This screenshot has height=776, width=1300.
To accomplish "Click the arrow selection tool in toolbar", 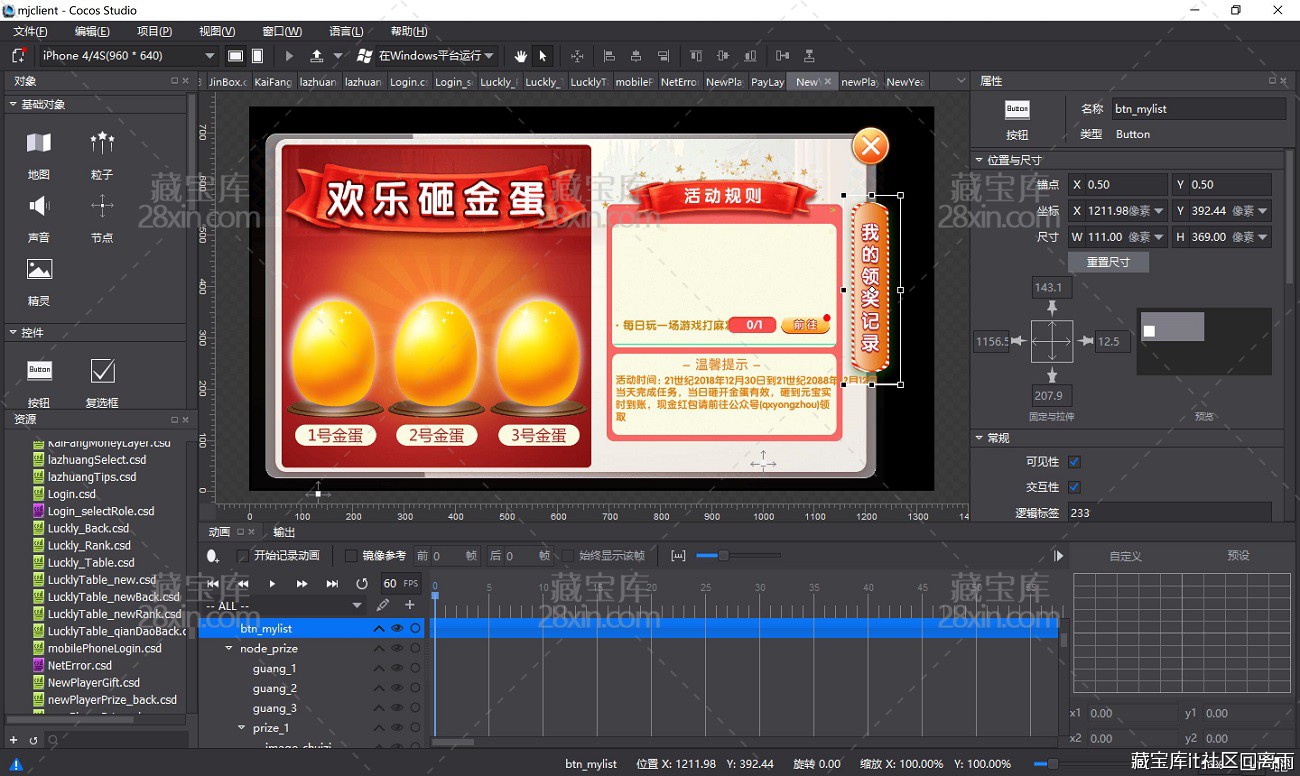I will click(x=543, y=56).
